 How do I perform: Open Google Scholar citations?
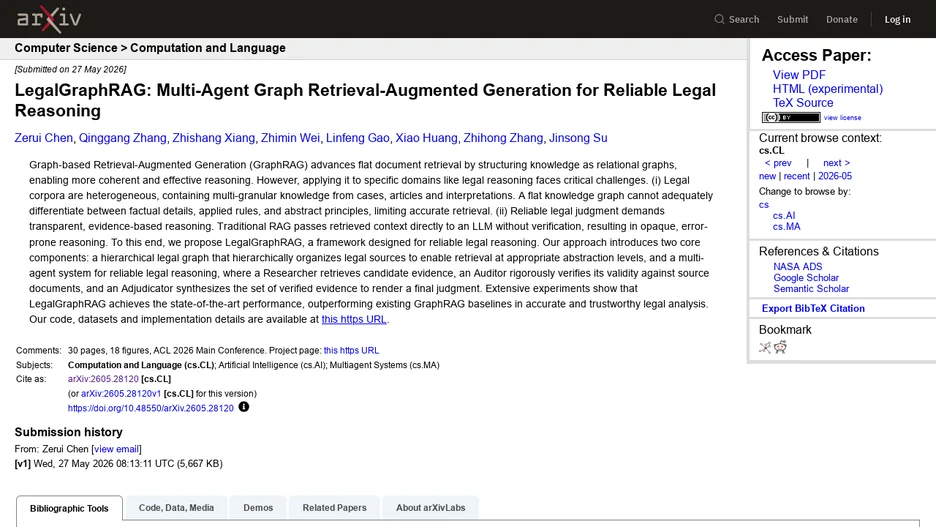tap(806, 278)
